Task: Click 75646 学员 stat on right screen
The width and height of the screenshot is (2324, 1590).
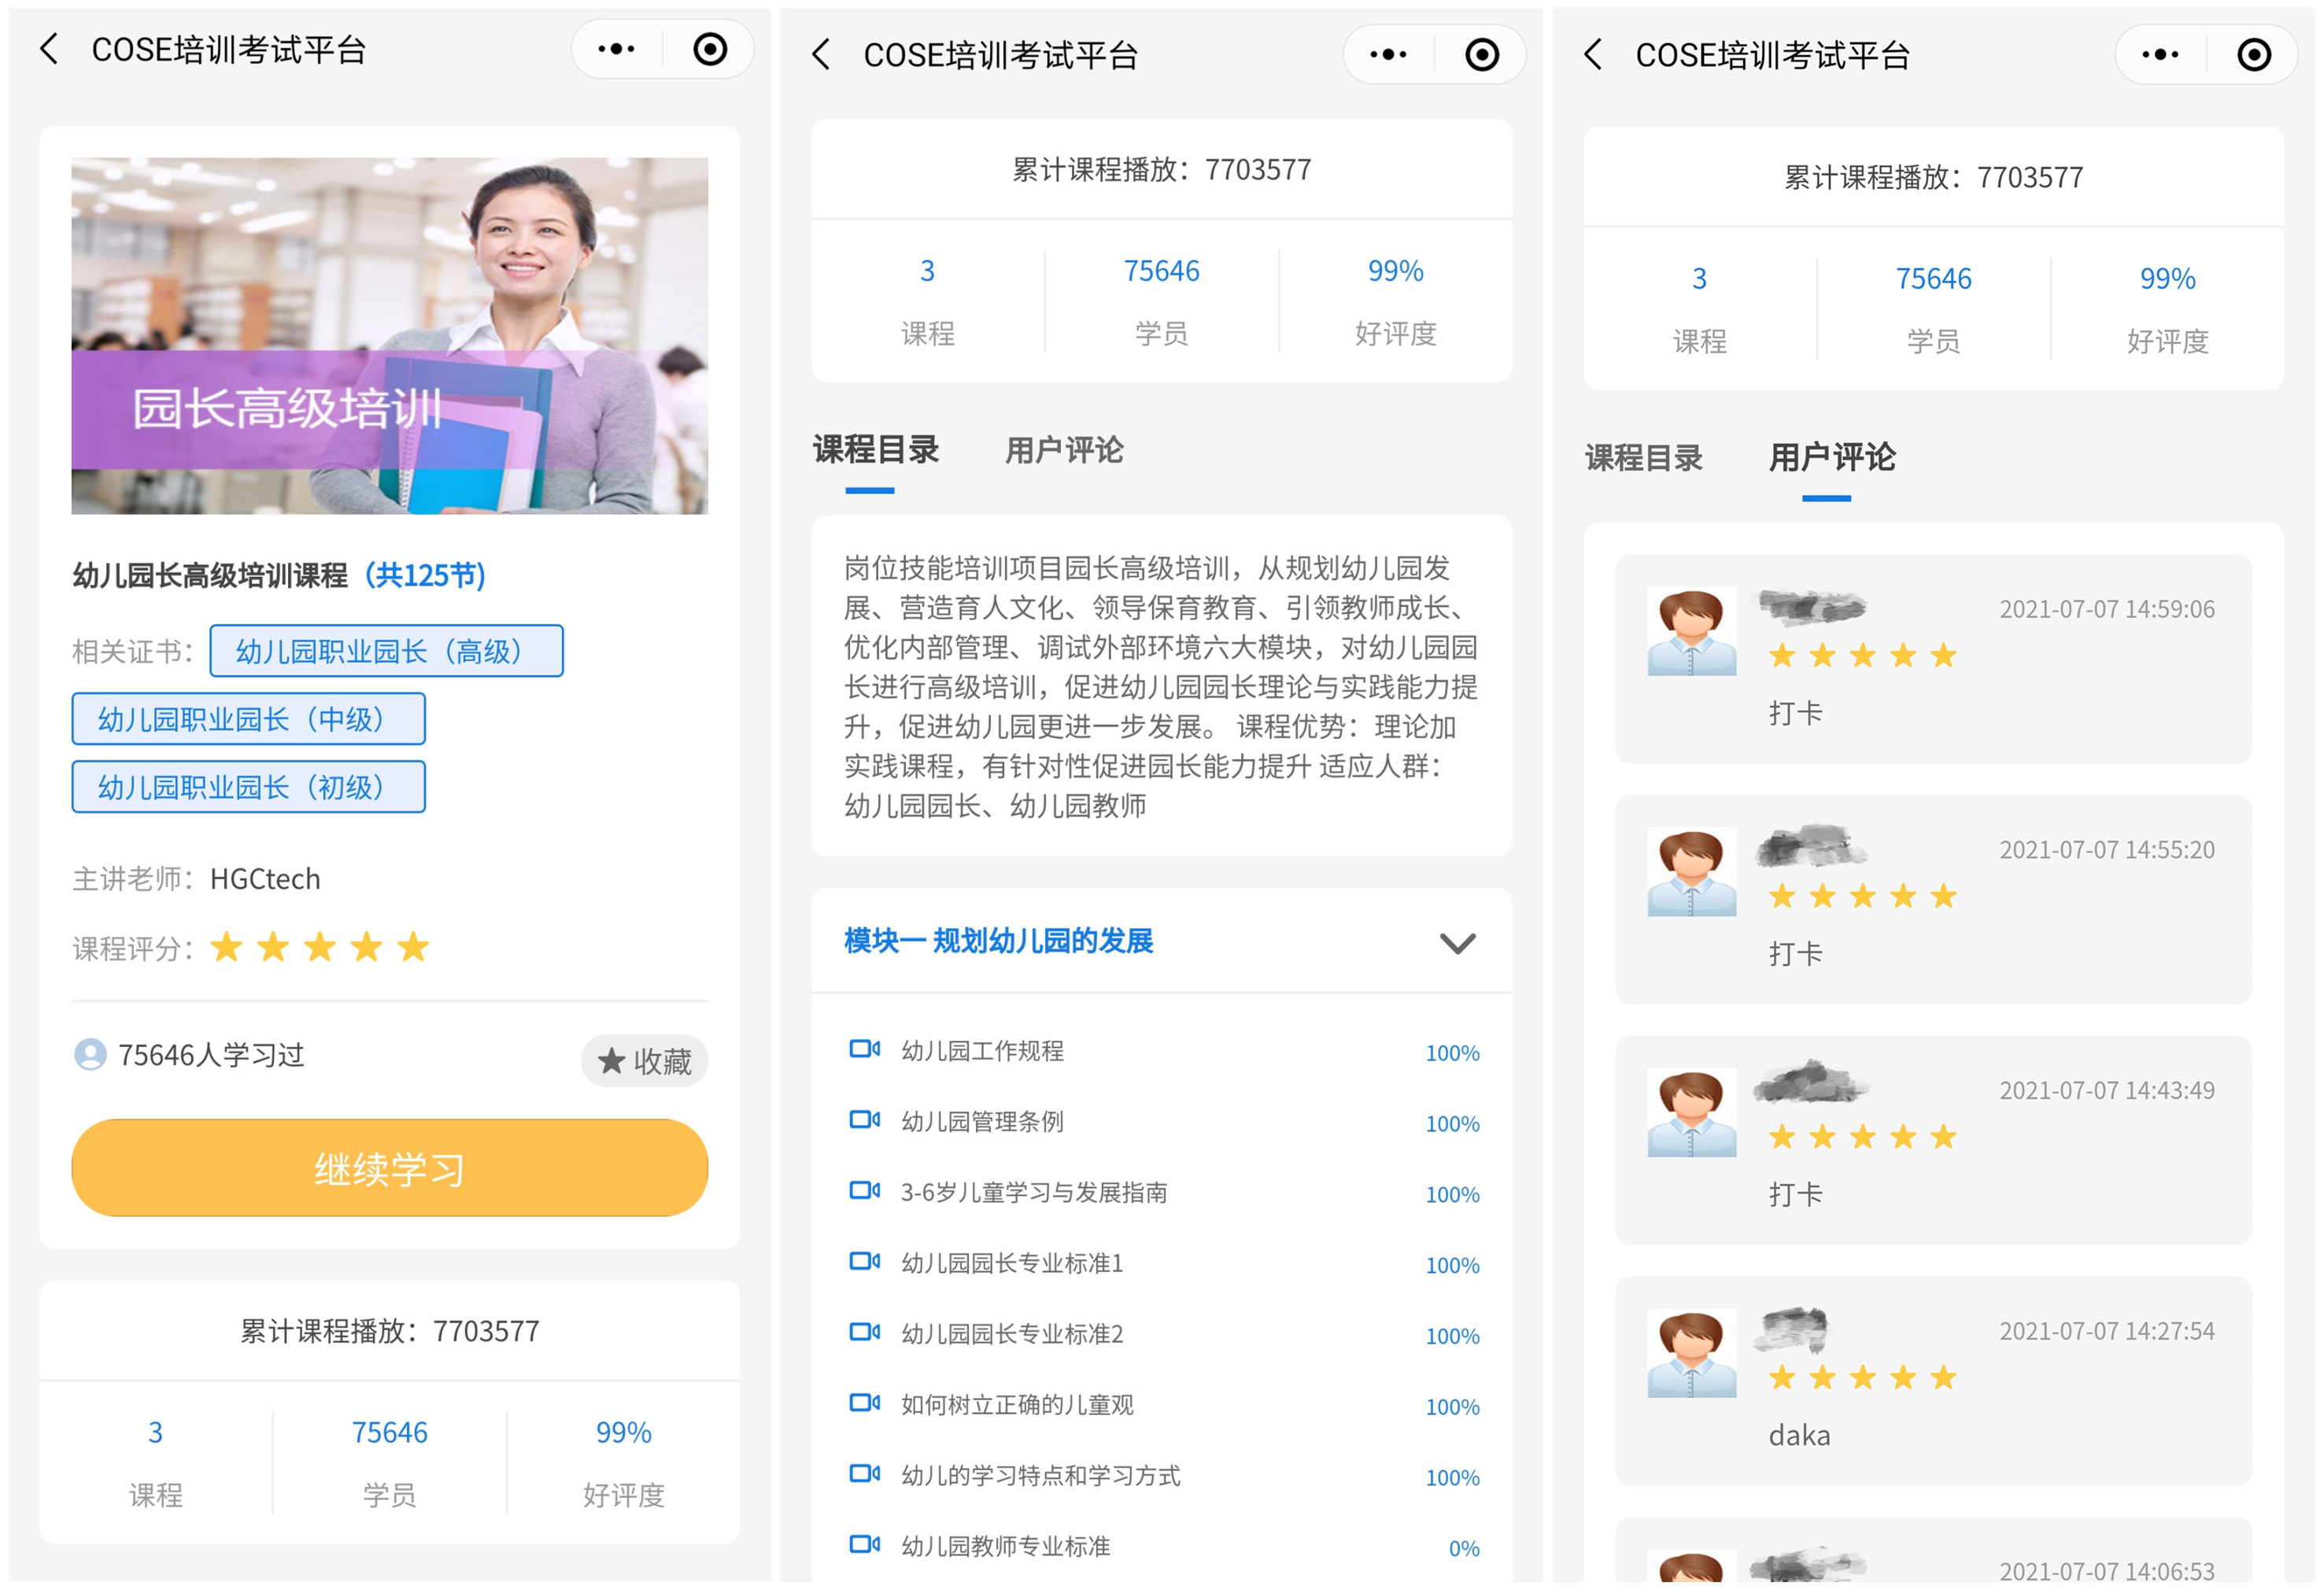Action: [x=1933, y=308]
